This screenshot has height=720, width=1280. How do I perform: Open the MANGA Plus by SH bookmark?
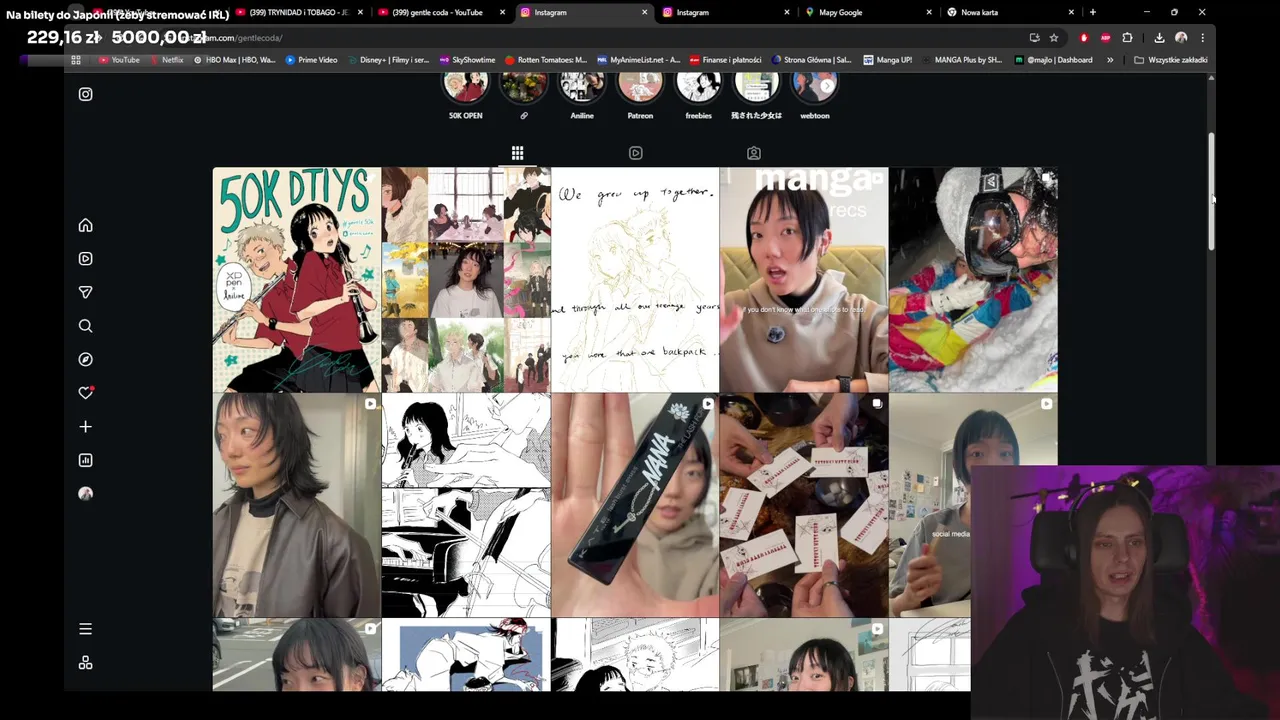point(961,60)
